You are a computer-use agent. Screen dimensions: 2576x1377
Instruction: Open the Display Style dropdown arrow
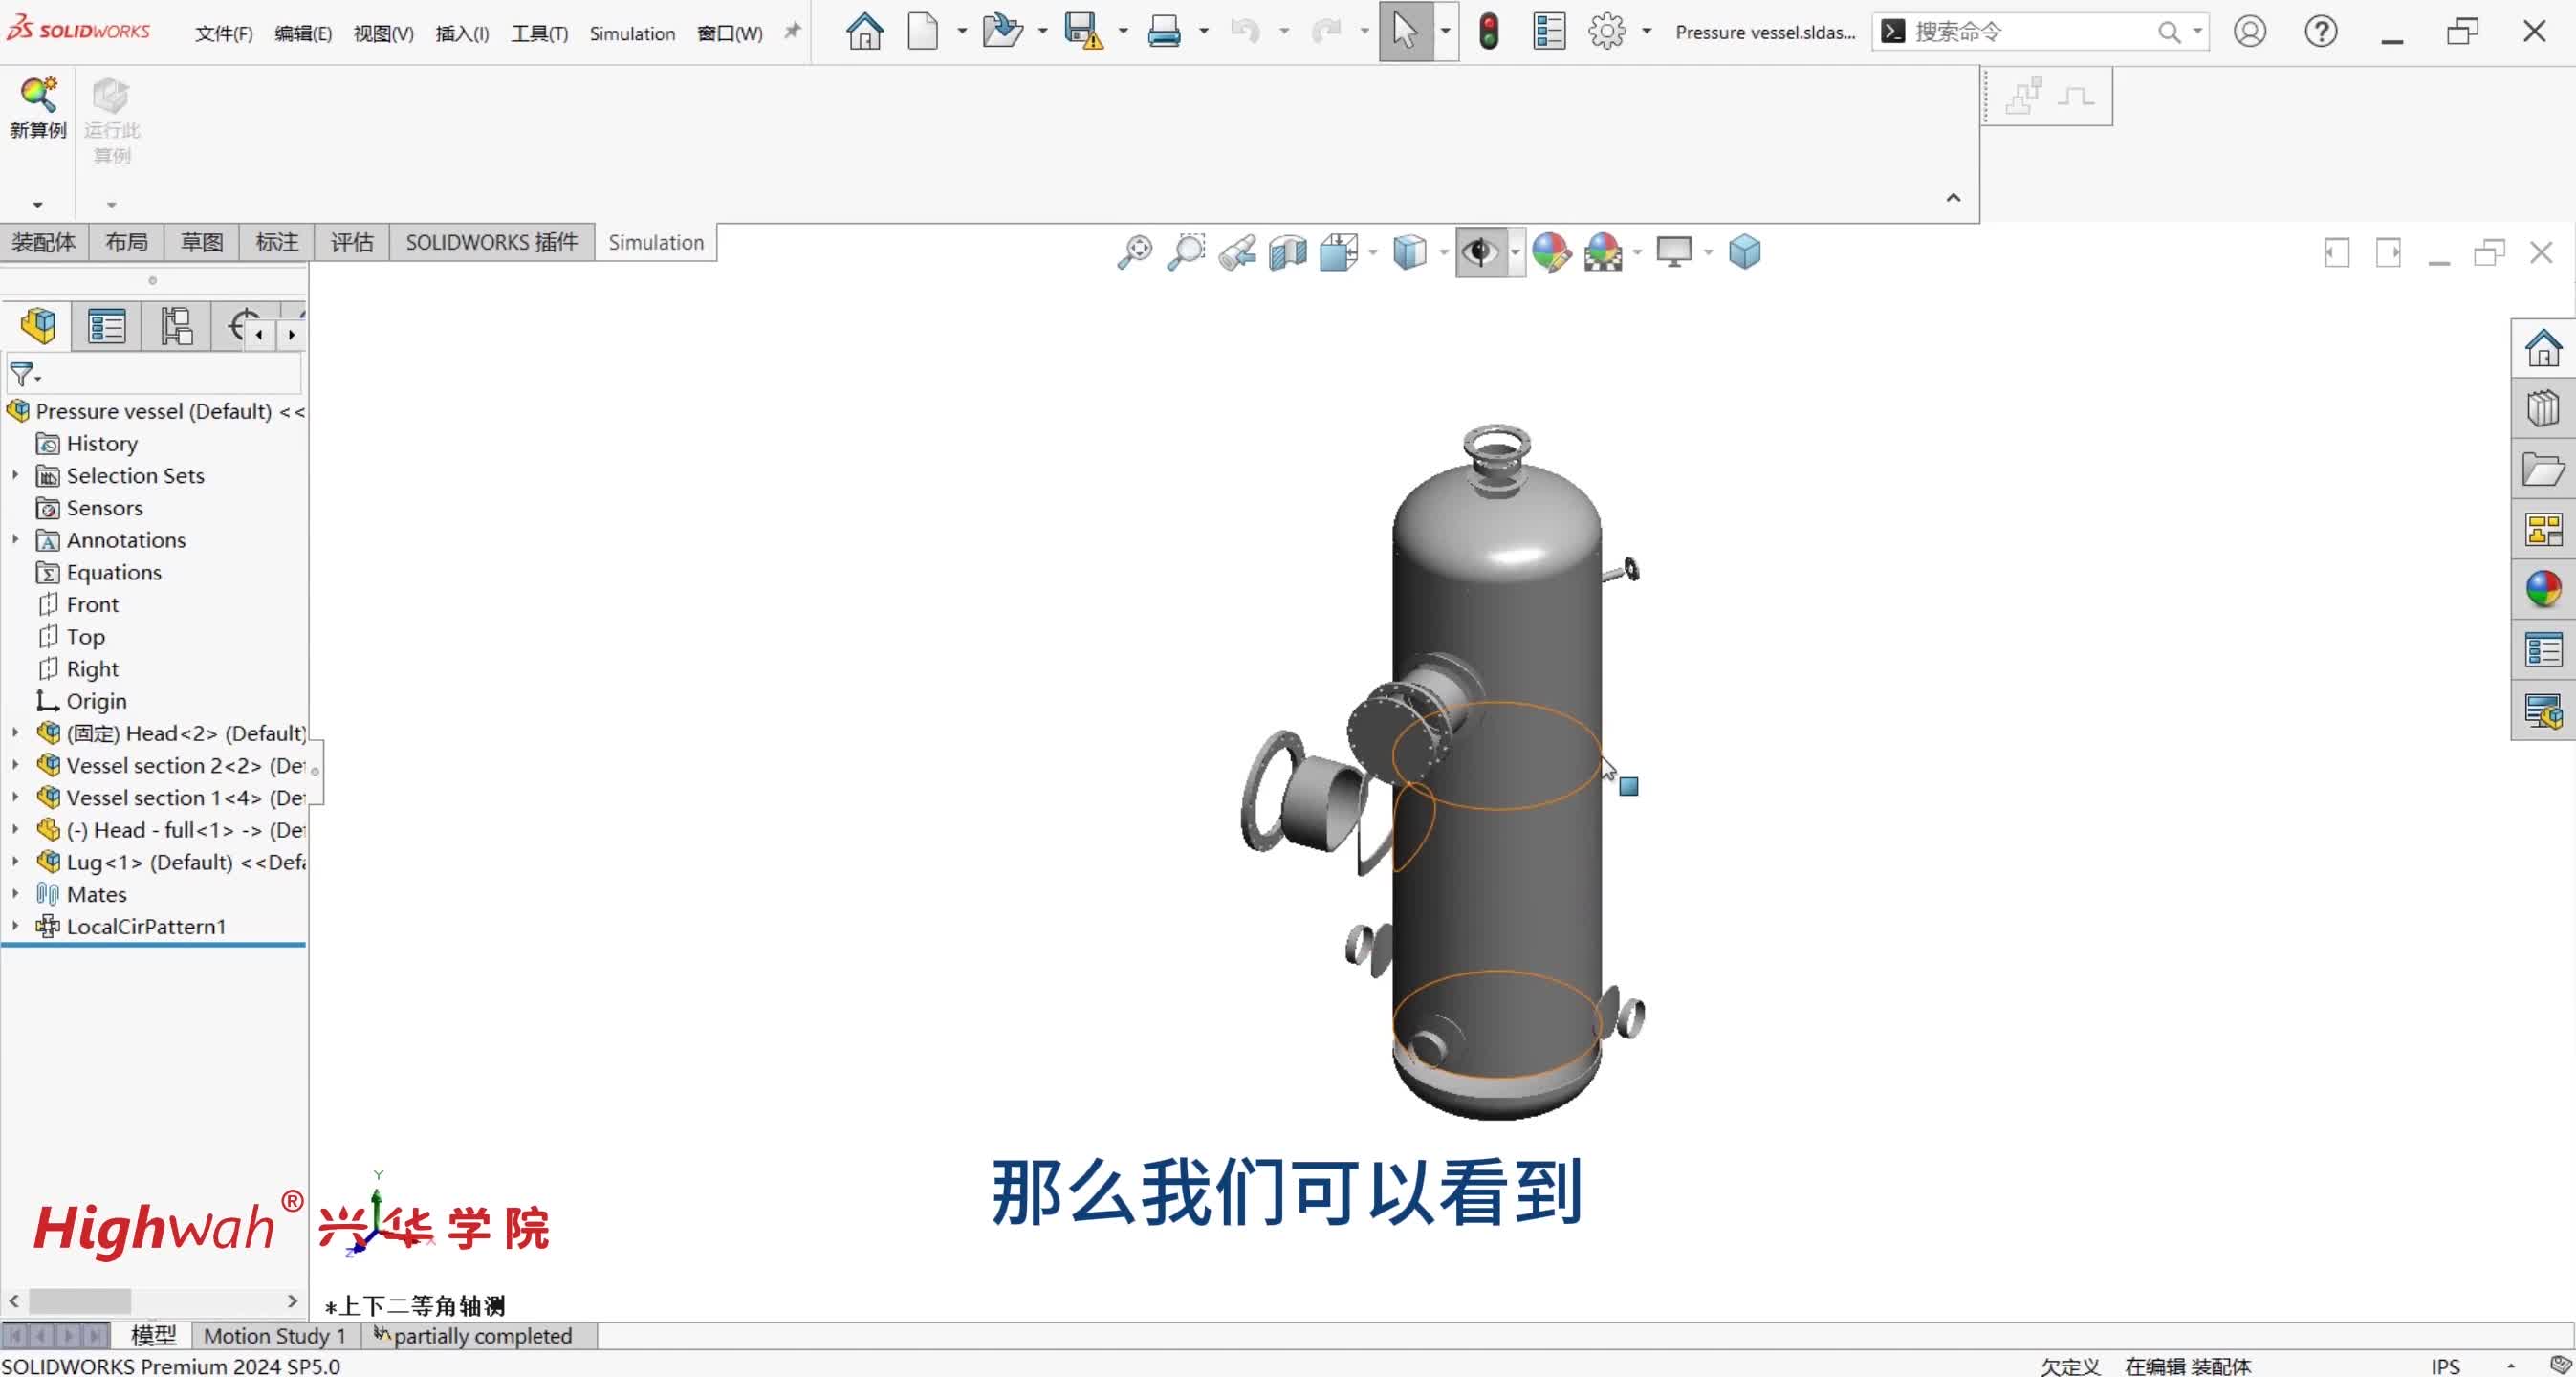coord(1443,253)
